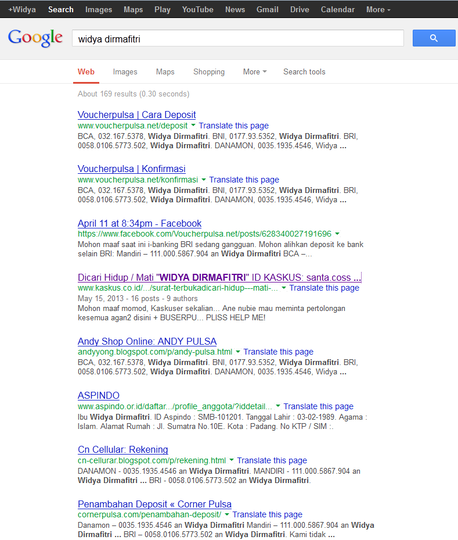
Task: Open News from the top bar
Action: (x=235, y=10)
